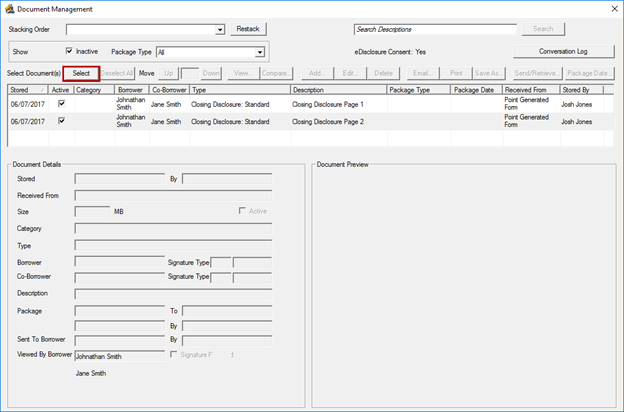Toggle the Signature checkbox beside Viewed By Borrower

coord(174,354)
